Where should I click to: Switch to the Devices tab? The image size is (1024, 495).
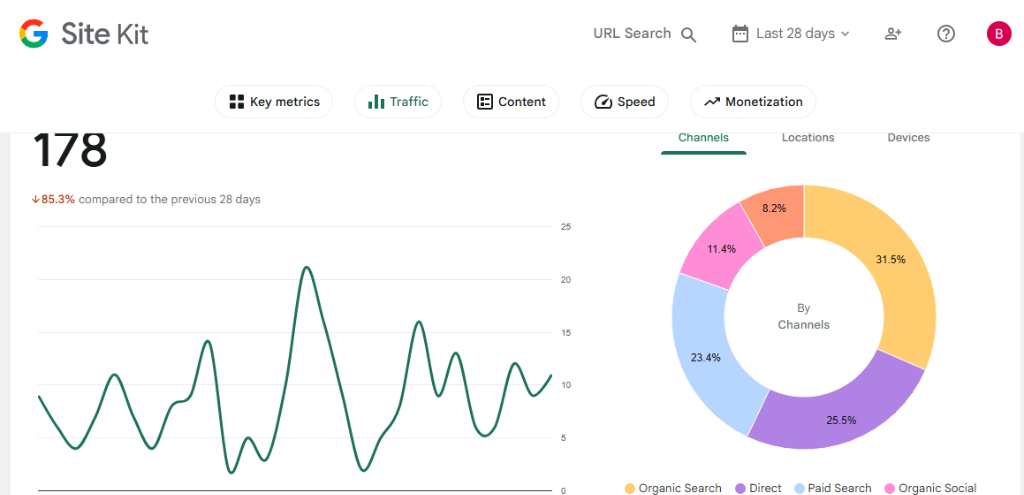click(908, 138)
